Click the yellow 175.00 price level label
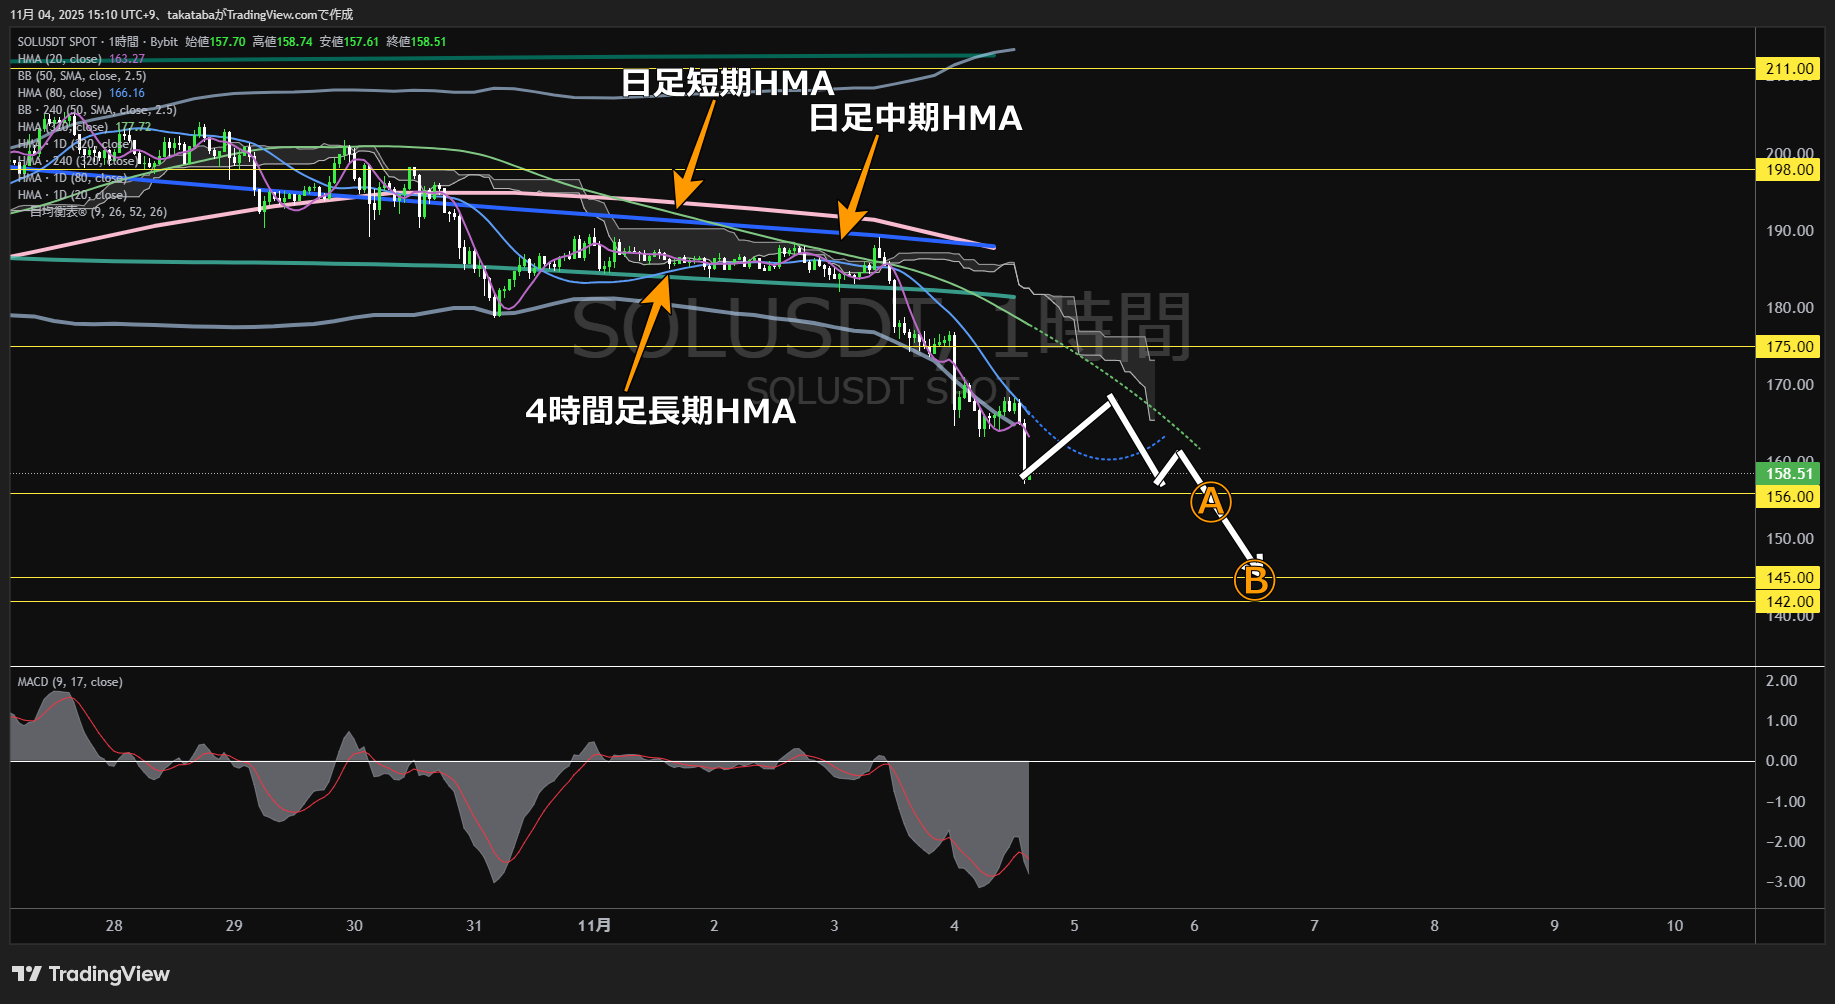The image size is (1835, 1004). click(1789, 347)
